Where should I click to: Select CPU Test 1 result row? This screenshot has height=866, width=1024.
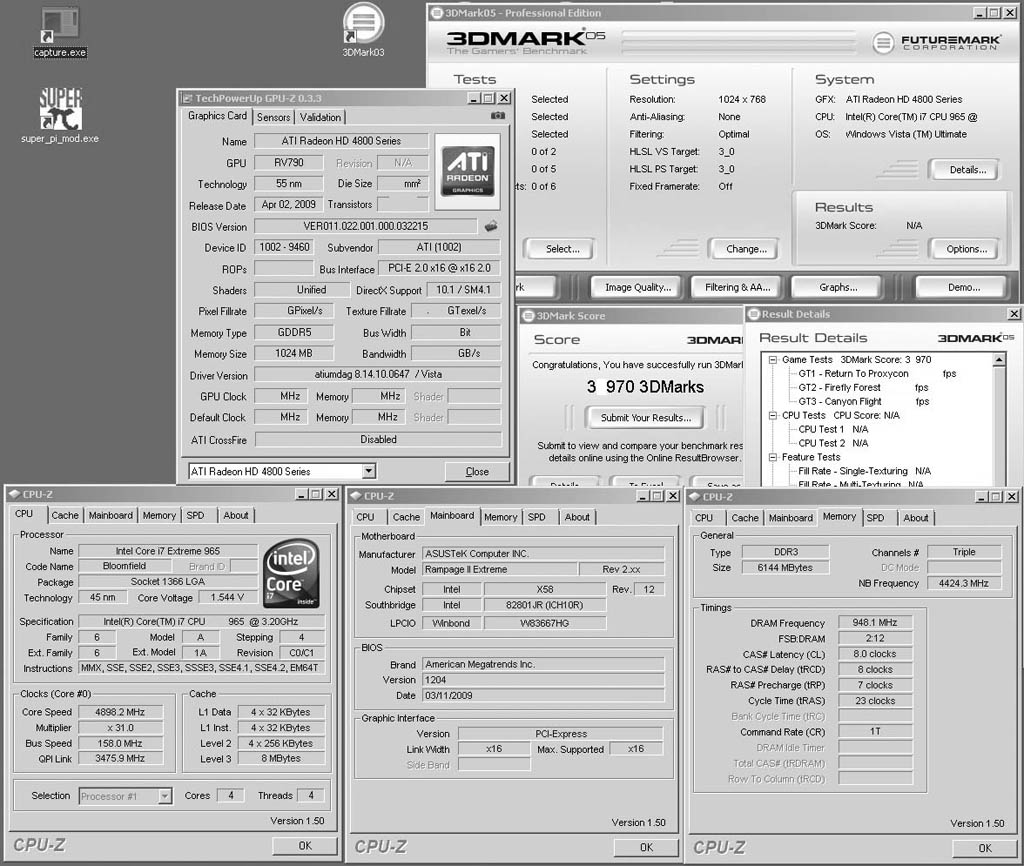833,429
